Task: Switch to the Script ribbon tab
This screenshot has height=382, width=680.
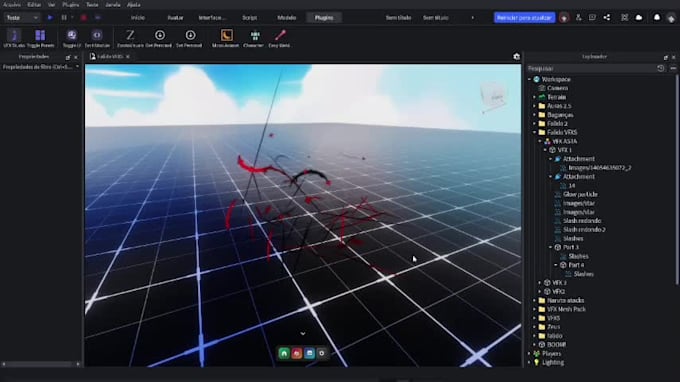Action: [x=249, y=18]
